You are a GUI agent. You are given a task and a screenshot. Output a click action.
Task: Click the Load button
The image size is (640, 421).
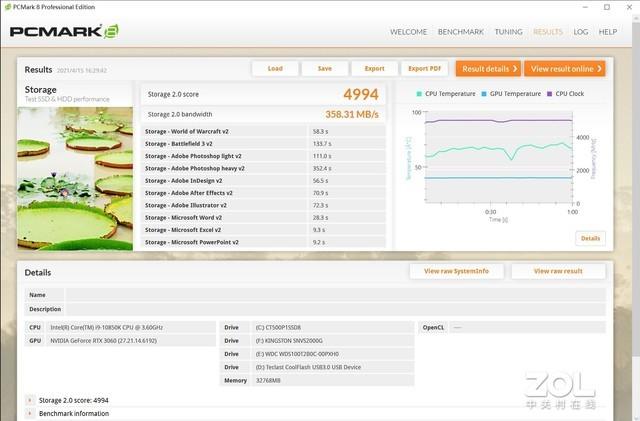pyautogui.click(x=275, y=69)
